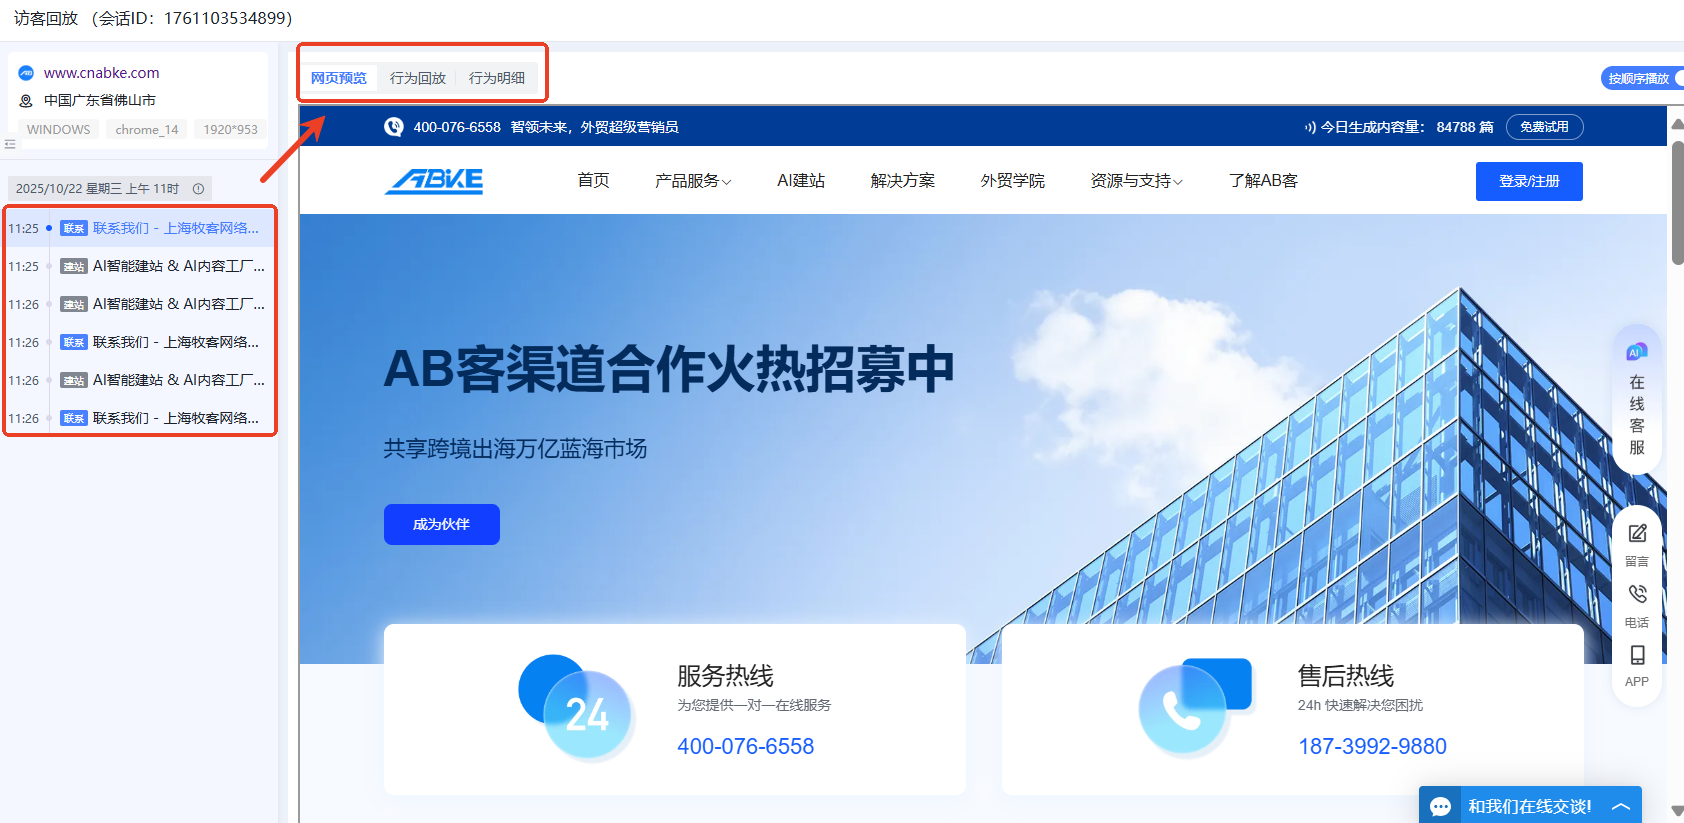
Task: Click the 服务热线 card heading
Action: pyautogui.click(x=725, y=676)
